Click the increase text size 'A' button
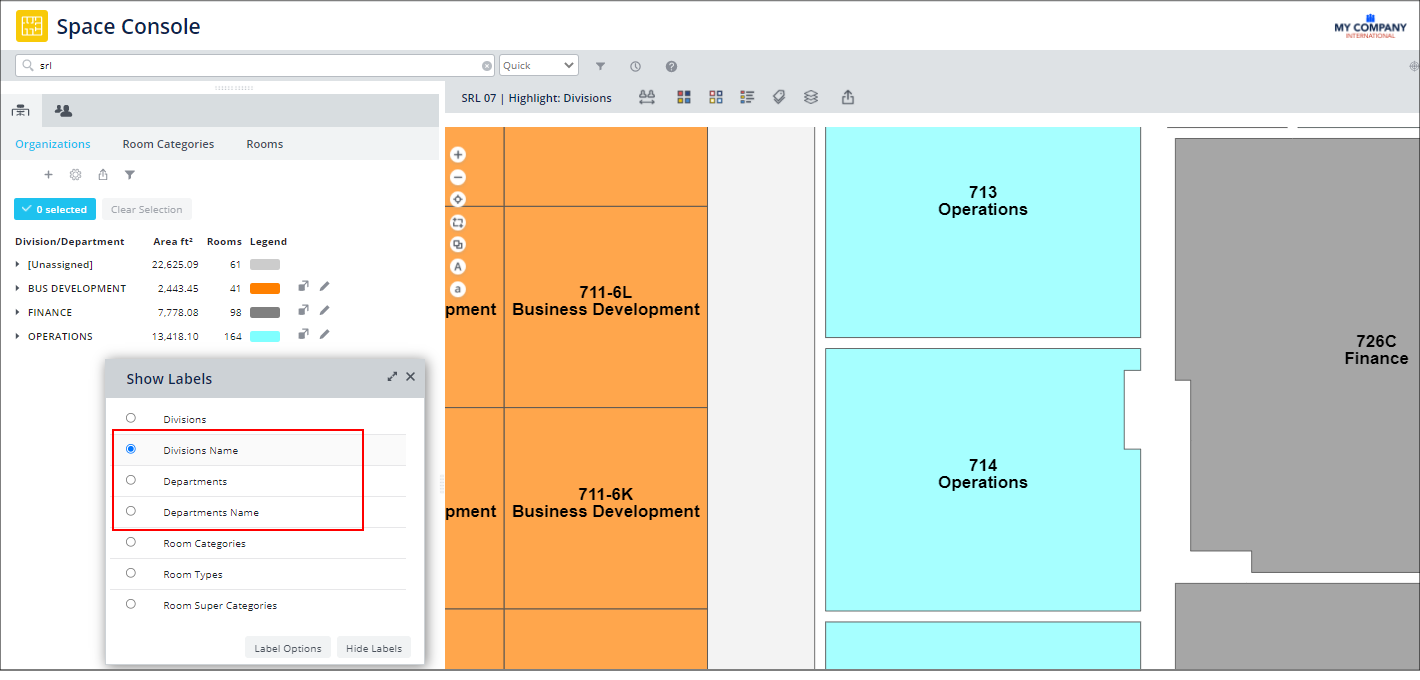Viewport: 1420px width, 680px height. point(458,267)
